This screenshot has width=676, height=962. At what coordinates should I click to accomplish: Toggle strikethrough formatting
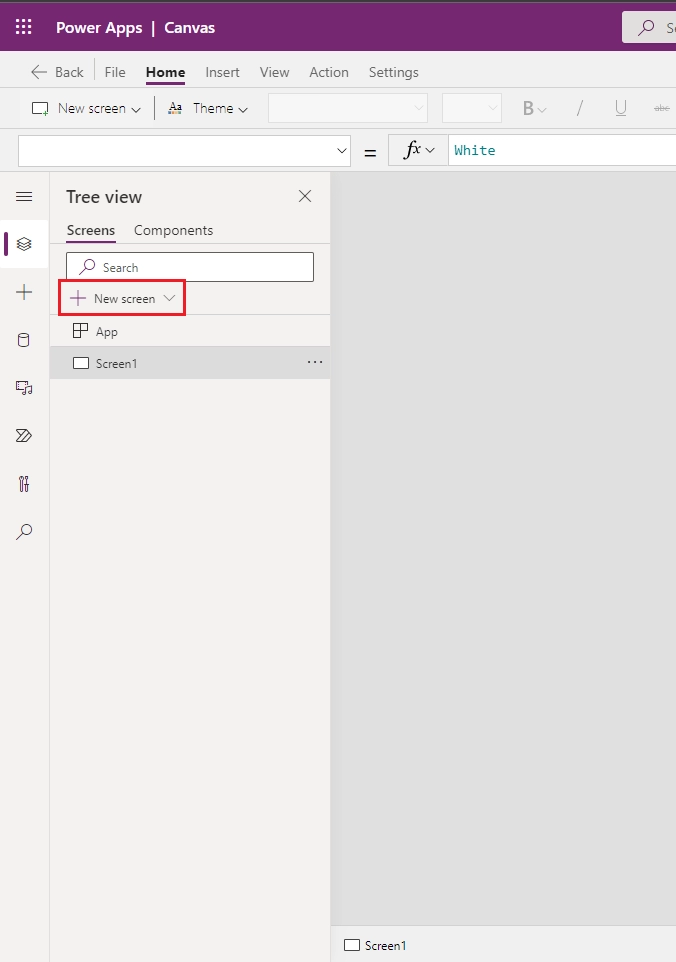tap(661, 109)
